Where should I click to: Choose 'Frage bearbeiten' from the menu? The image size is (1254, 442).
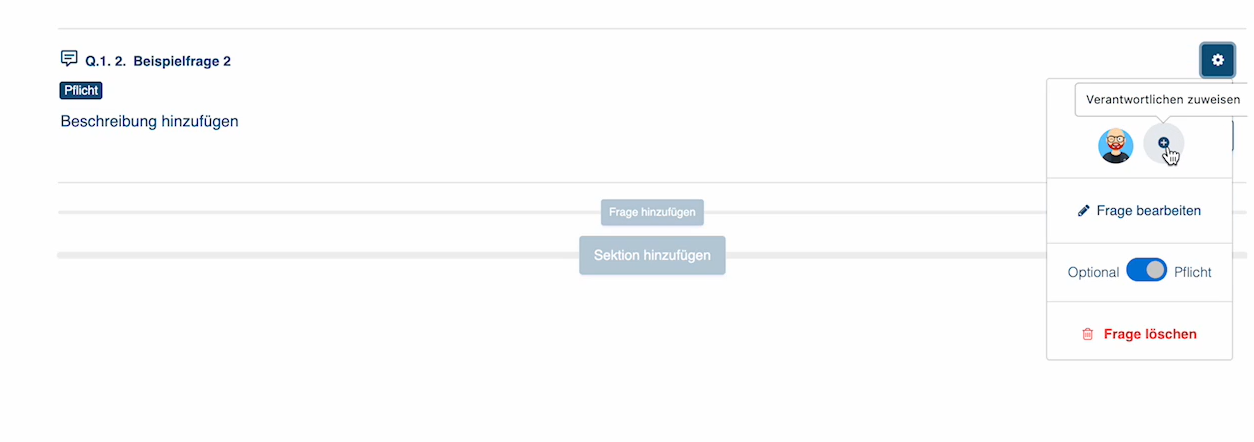[1148, 211]
